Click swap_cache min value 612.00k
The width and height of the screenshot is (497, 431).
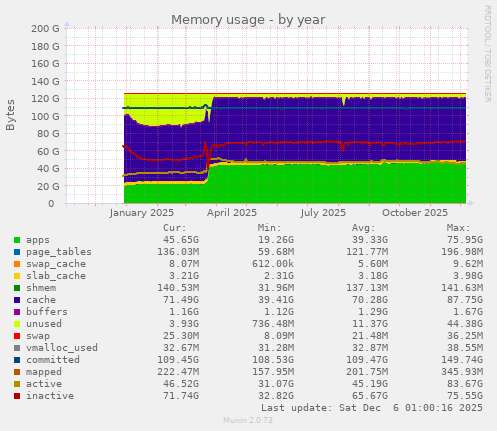point(273,264)
